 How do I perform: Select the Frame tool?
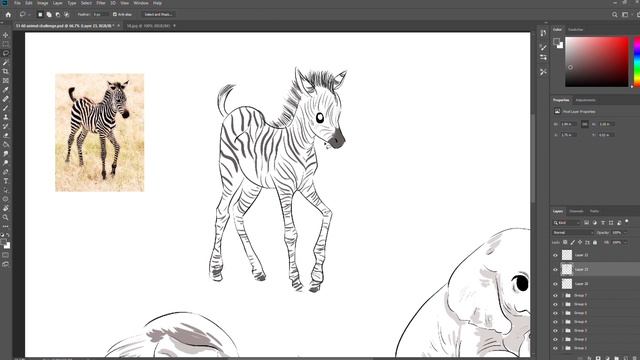click(x=6, y=80)
